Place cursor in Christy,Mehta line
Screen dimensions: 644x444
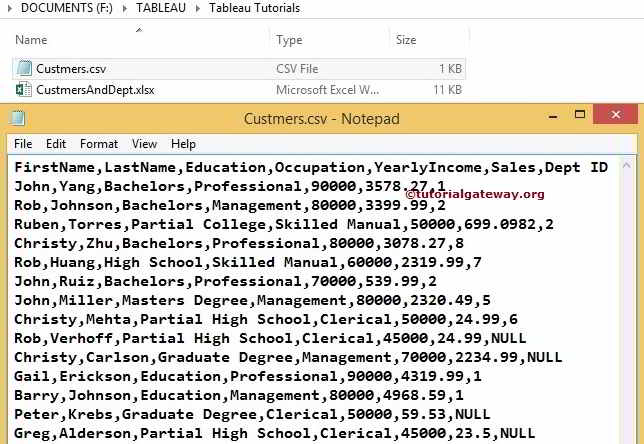(x=266, y=319)
